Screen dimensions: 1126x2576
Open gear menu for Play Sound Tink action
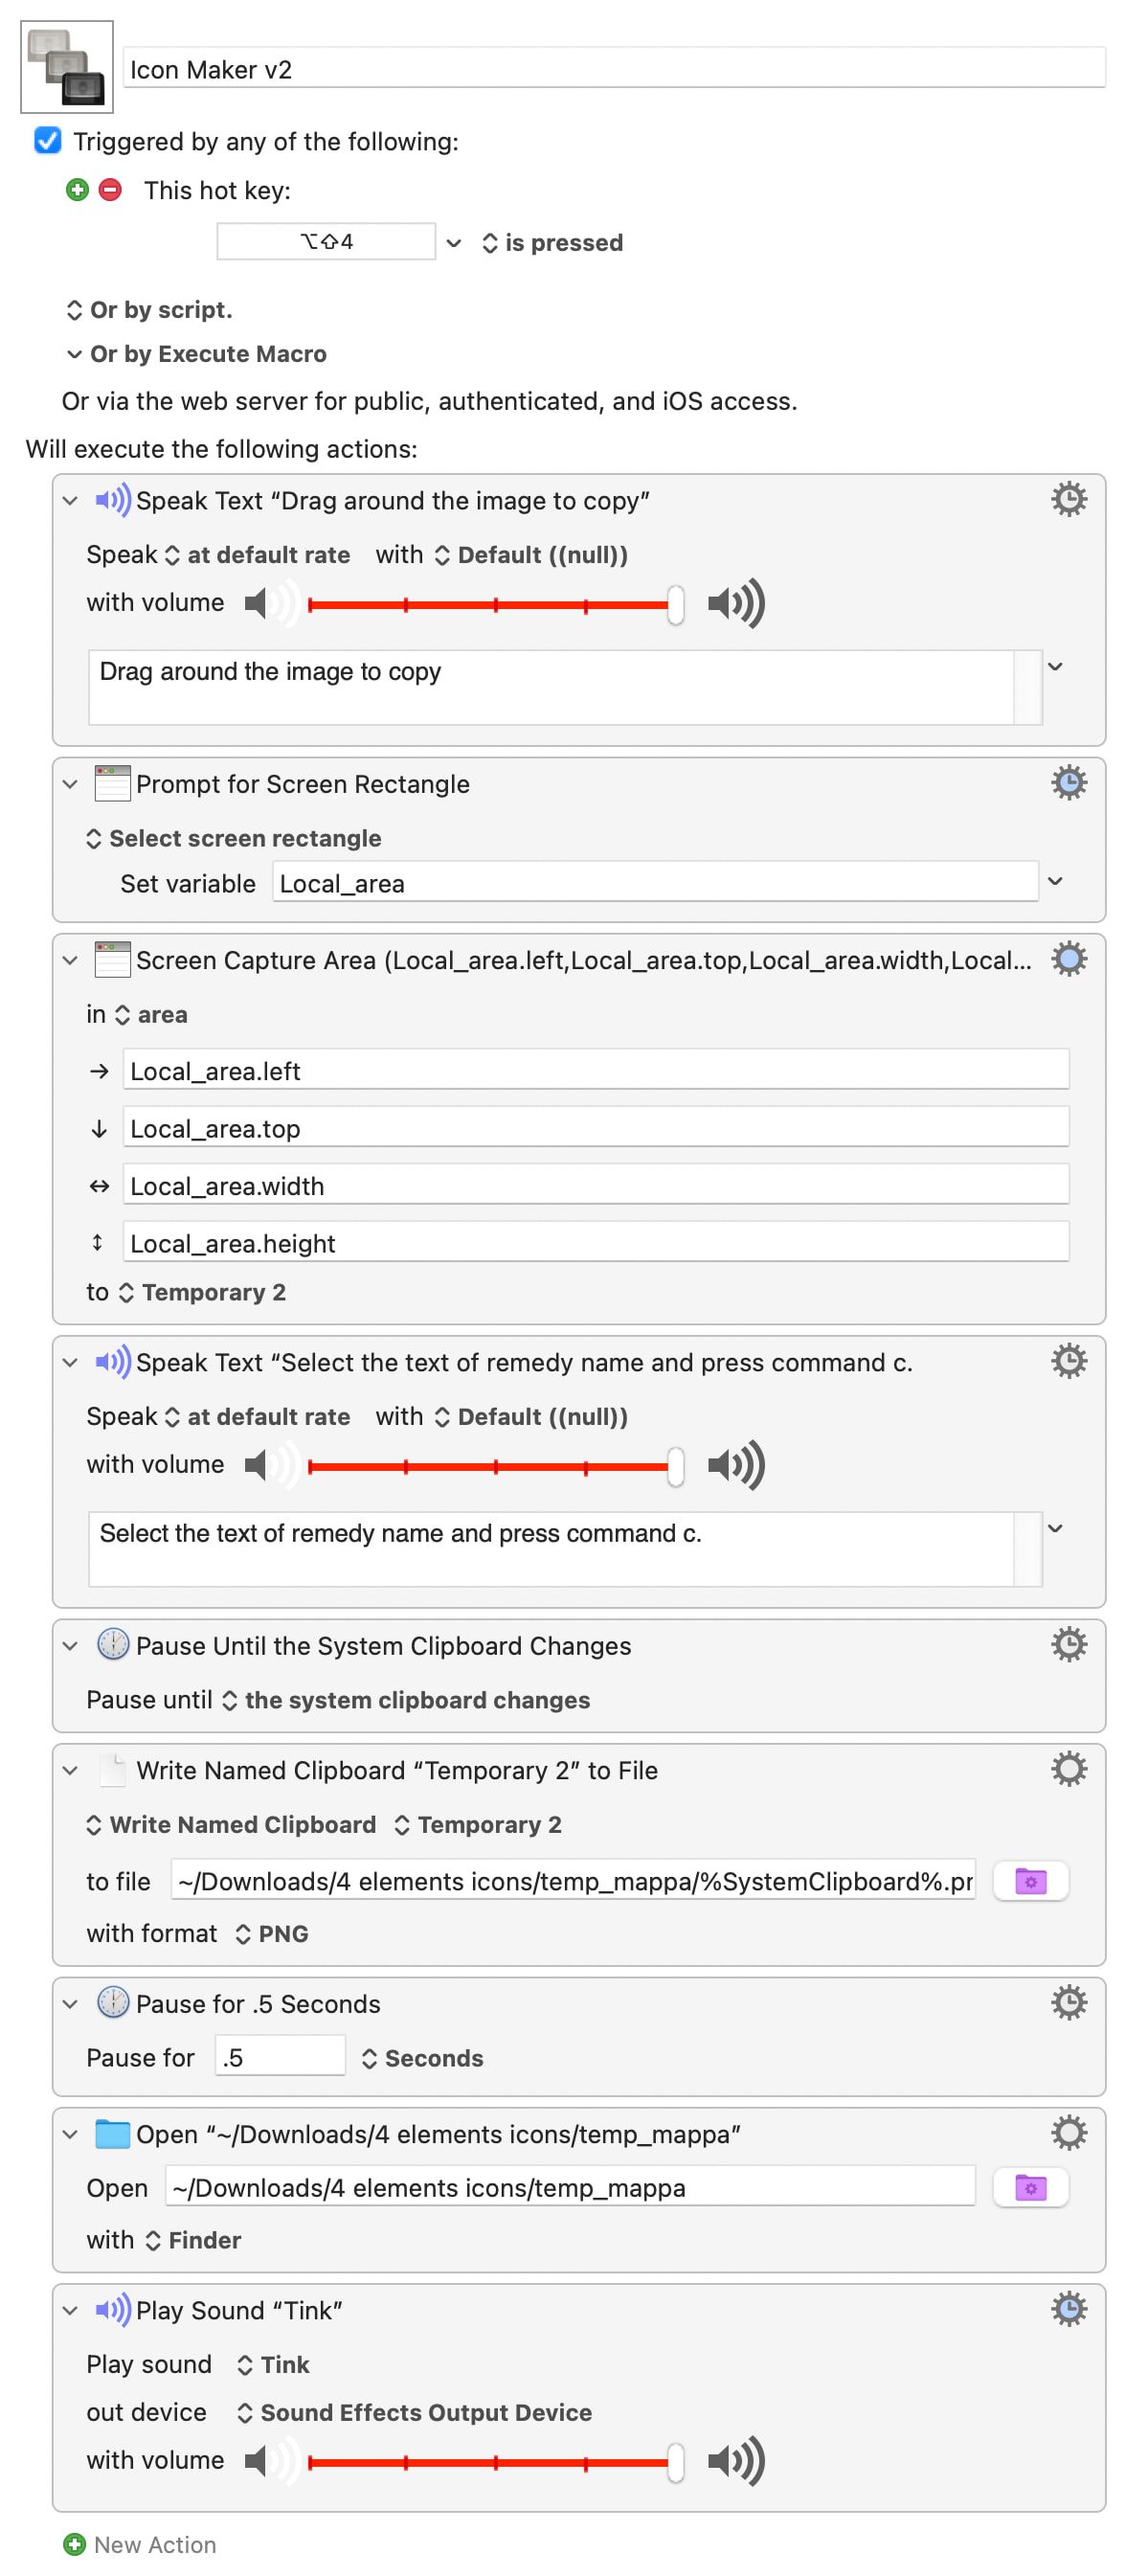click(x=1068, y=2309)
